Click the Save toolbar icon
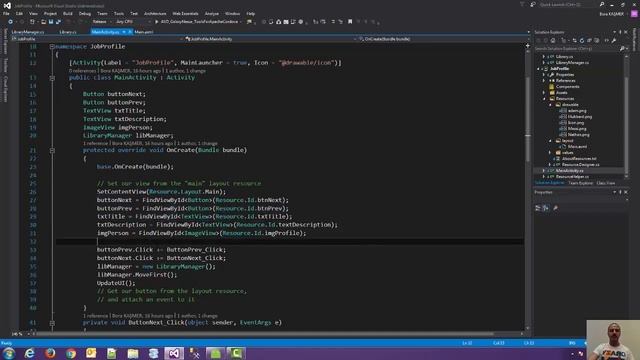 pos(51,22)
